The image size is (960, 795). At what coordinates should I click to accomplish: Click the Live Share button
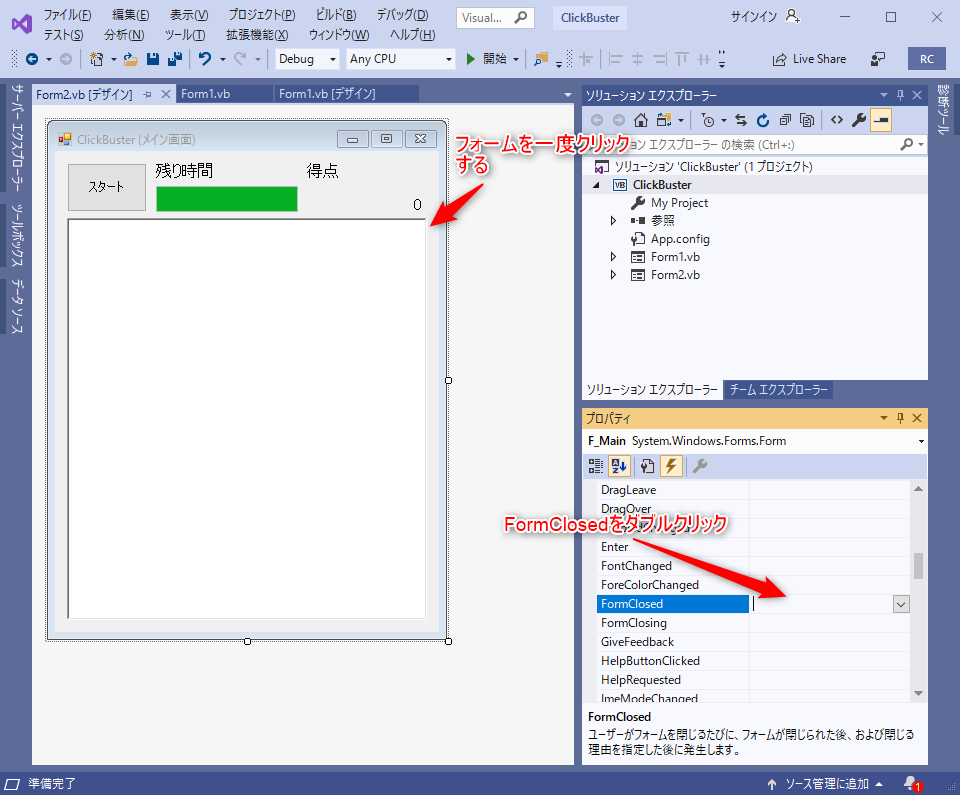point(809,59)
